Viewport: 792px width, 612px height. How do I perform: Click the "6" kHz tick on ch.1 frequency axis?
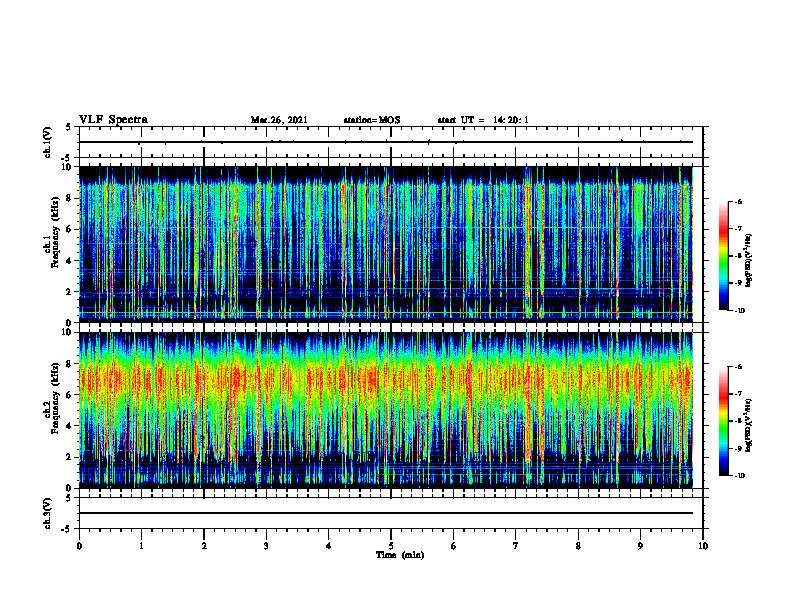point(70,229)
